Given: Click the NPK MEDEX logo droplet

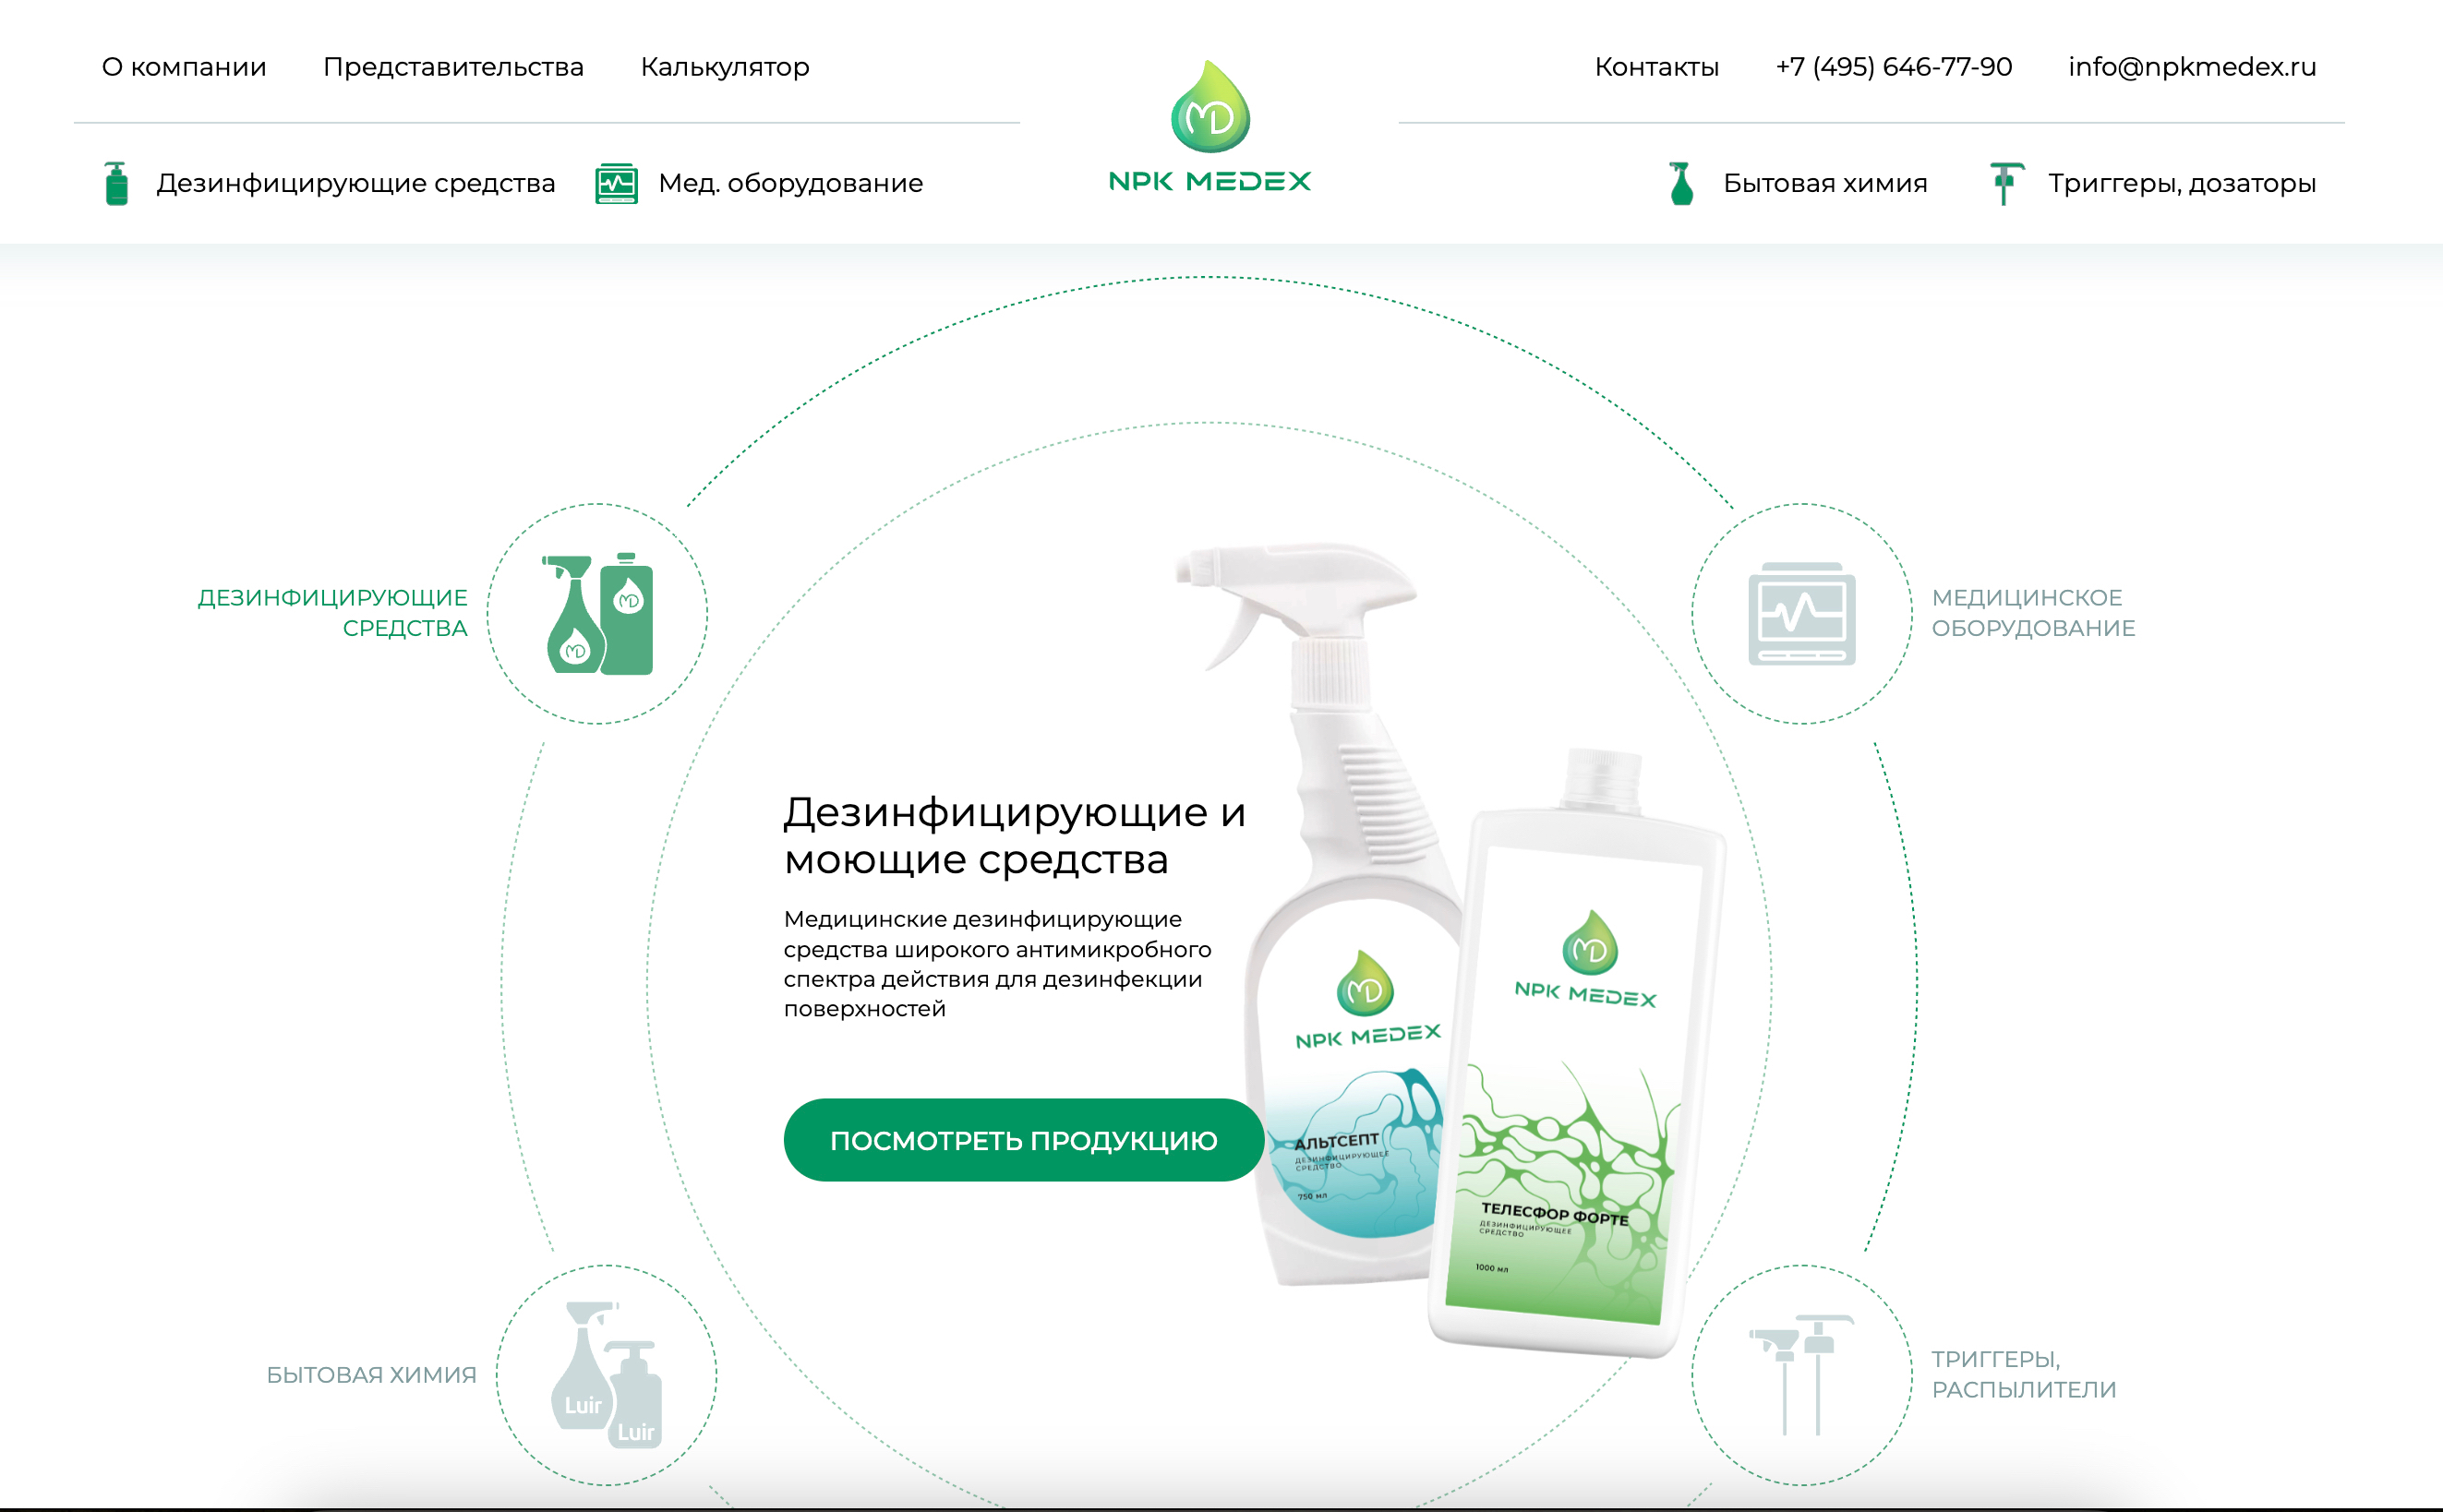Looking at the screenshot, I should pyautogui.click(x=1210, y=107).
